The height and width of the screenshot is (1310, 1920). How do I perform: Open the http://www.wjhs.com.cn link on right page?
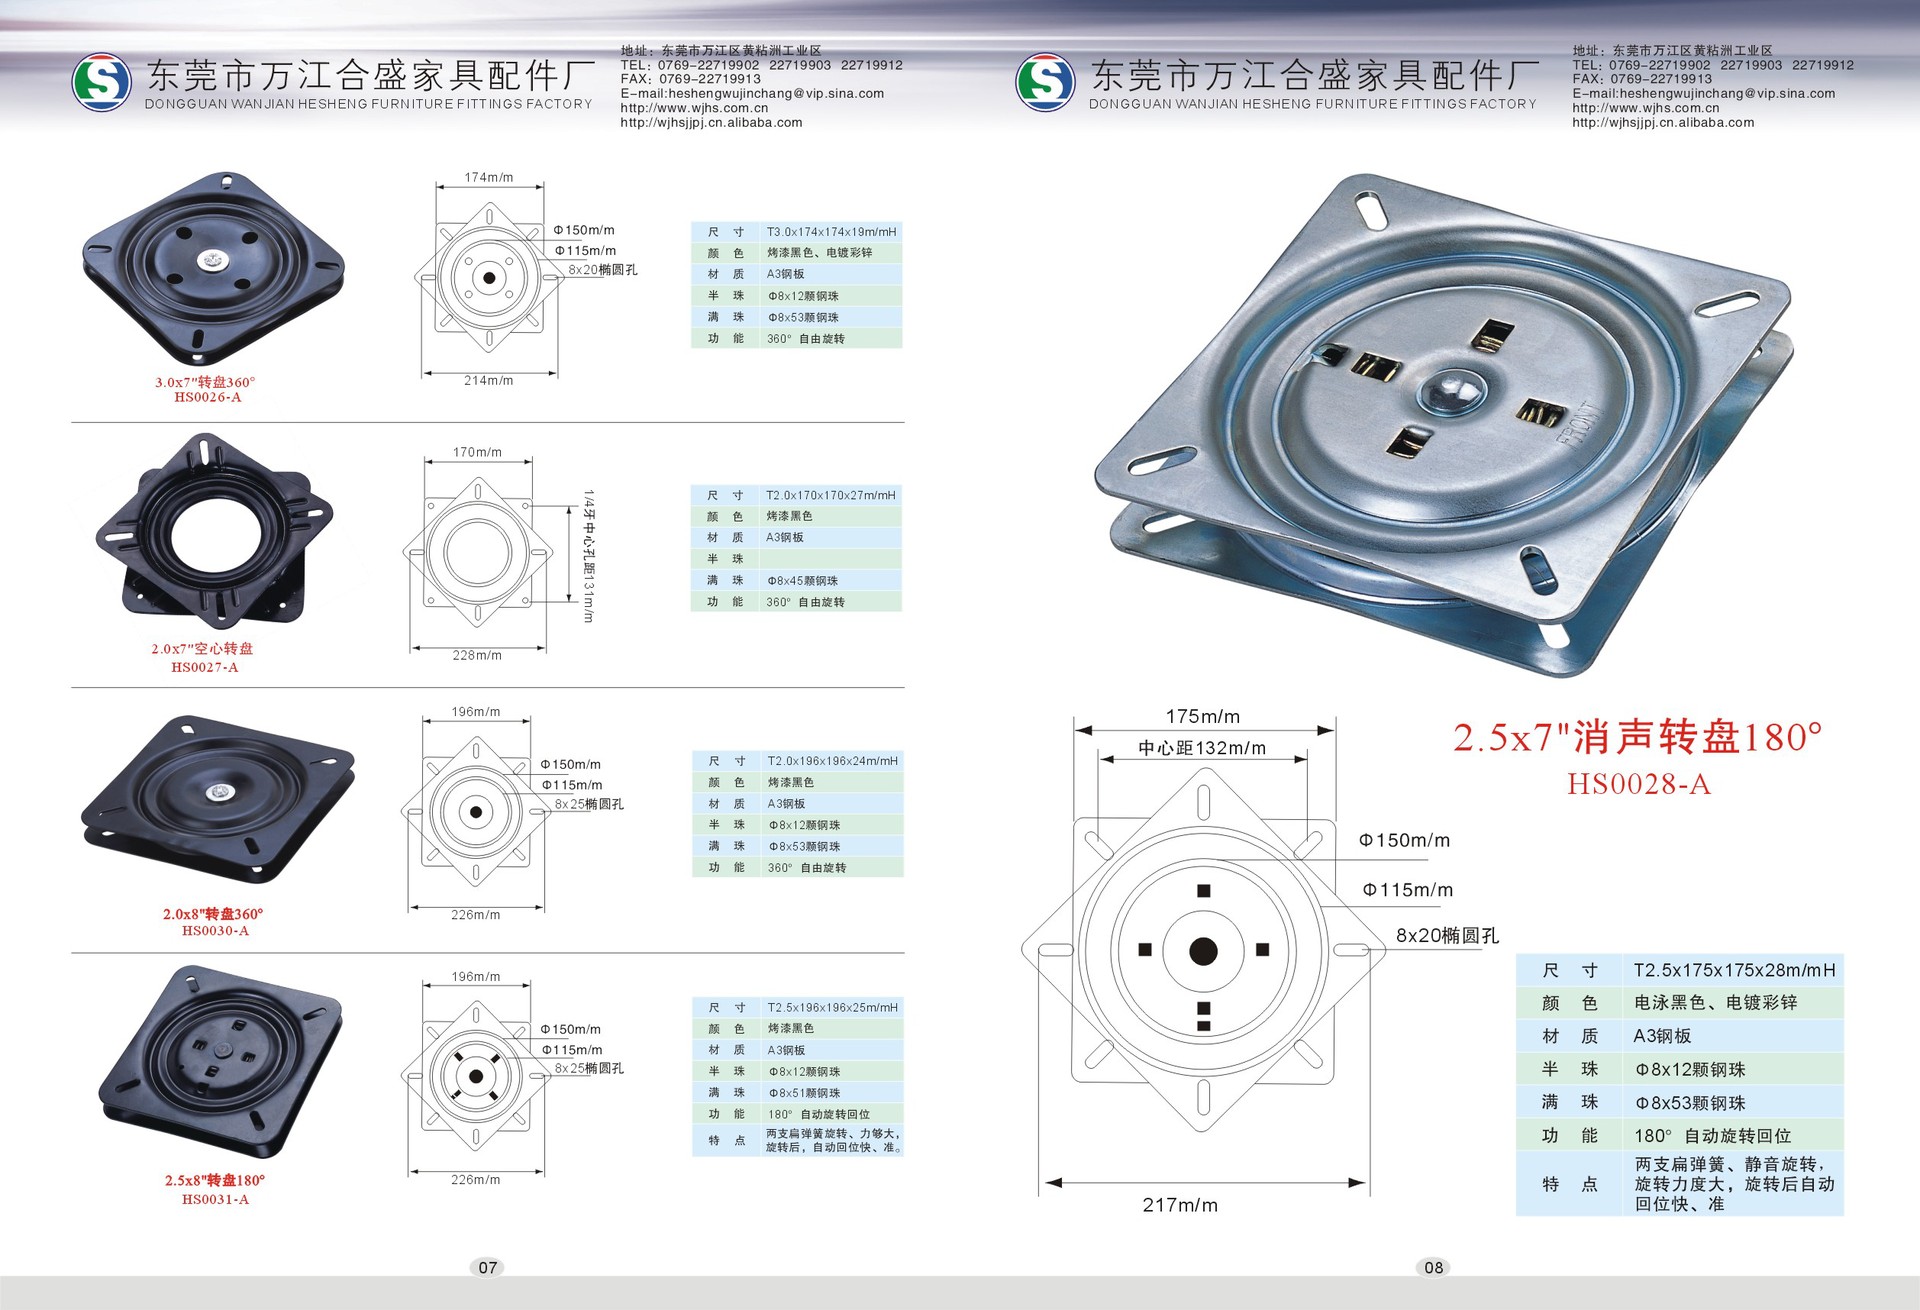pyautogui.click(x=1645, y=108)
